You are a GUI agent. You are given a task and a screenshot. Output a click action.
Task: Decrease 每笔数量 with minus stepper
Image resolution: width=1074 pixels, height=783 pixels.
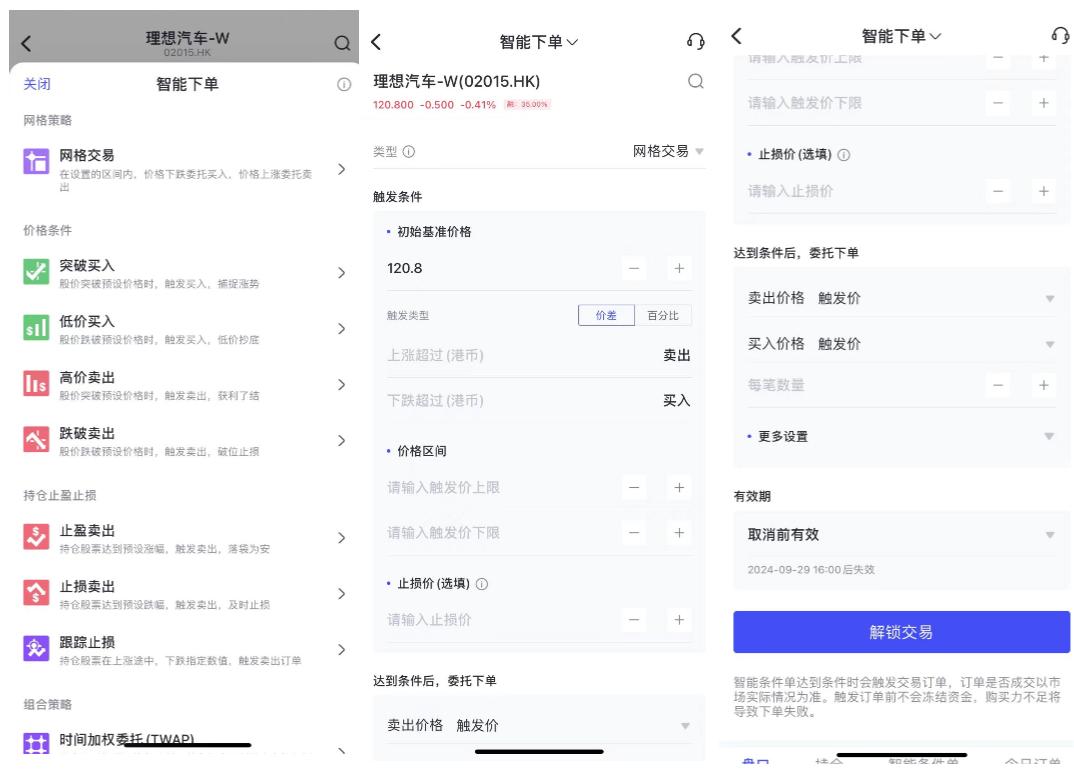[998, 385]
